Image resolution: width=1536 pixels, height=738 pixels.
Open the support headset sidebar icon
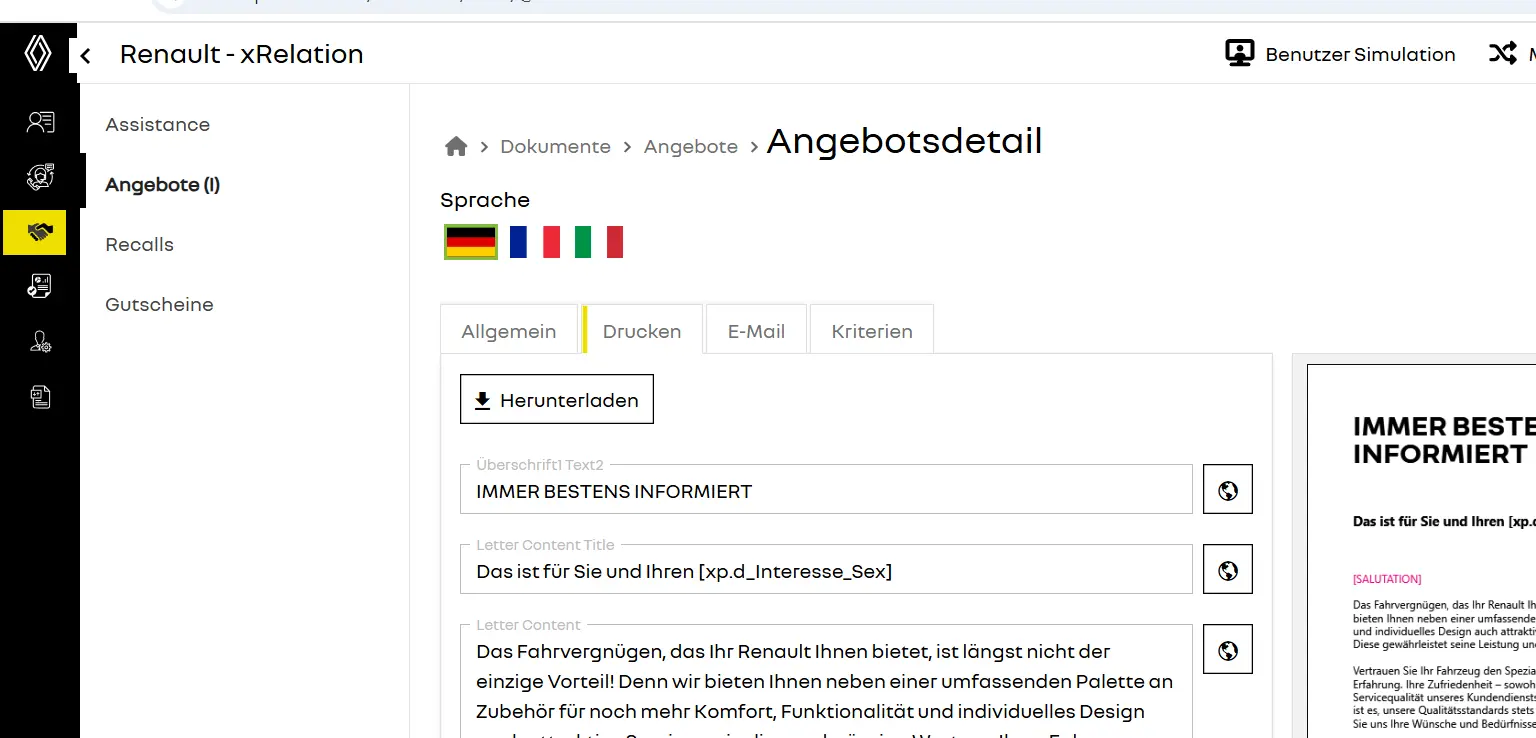point(40,177)
